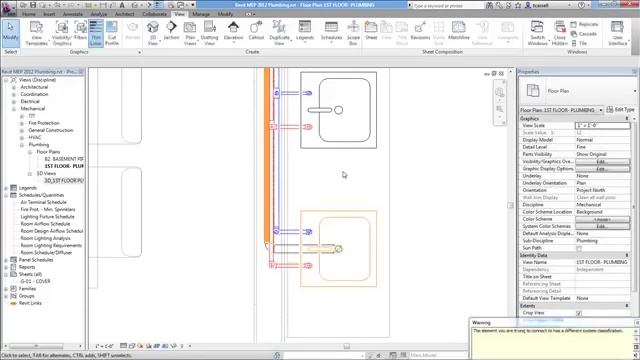The height and width of the screenshot is (360, 640).
Task: Select the Cut Profile tool
Action: [x=112, y=33]
